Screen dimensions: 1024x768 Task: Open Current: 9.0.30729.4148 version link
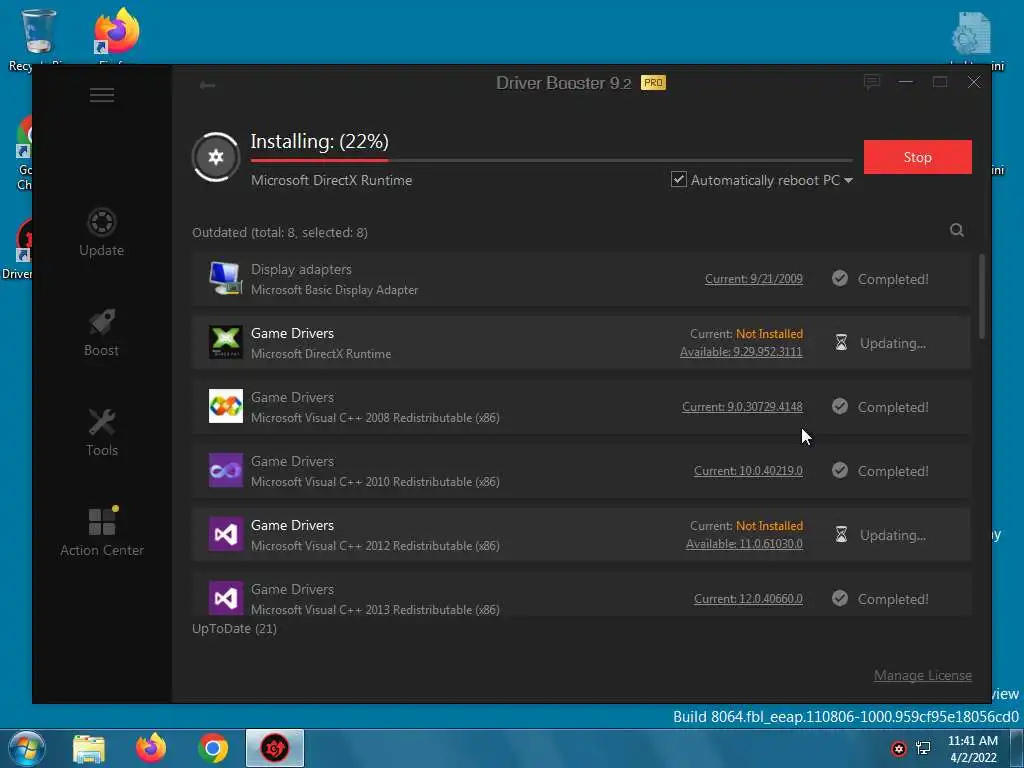(x=743, y=407)
